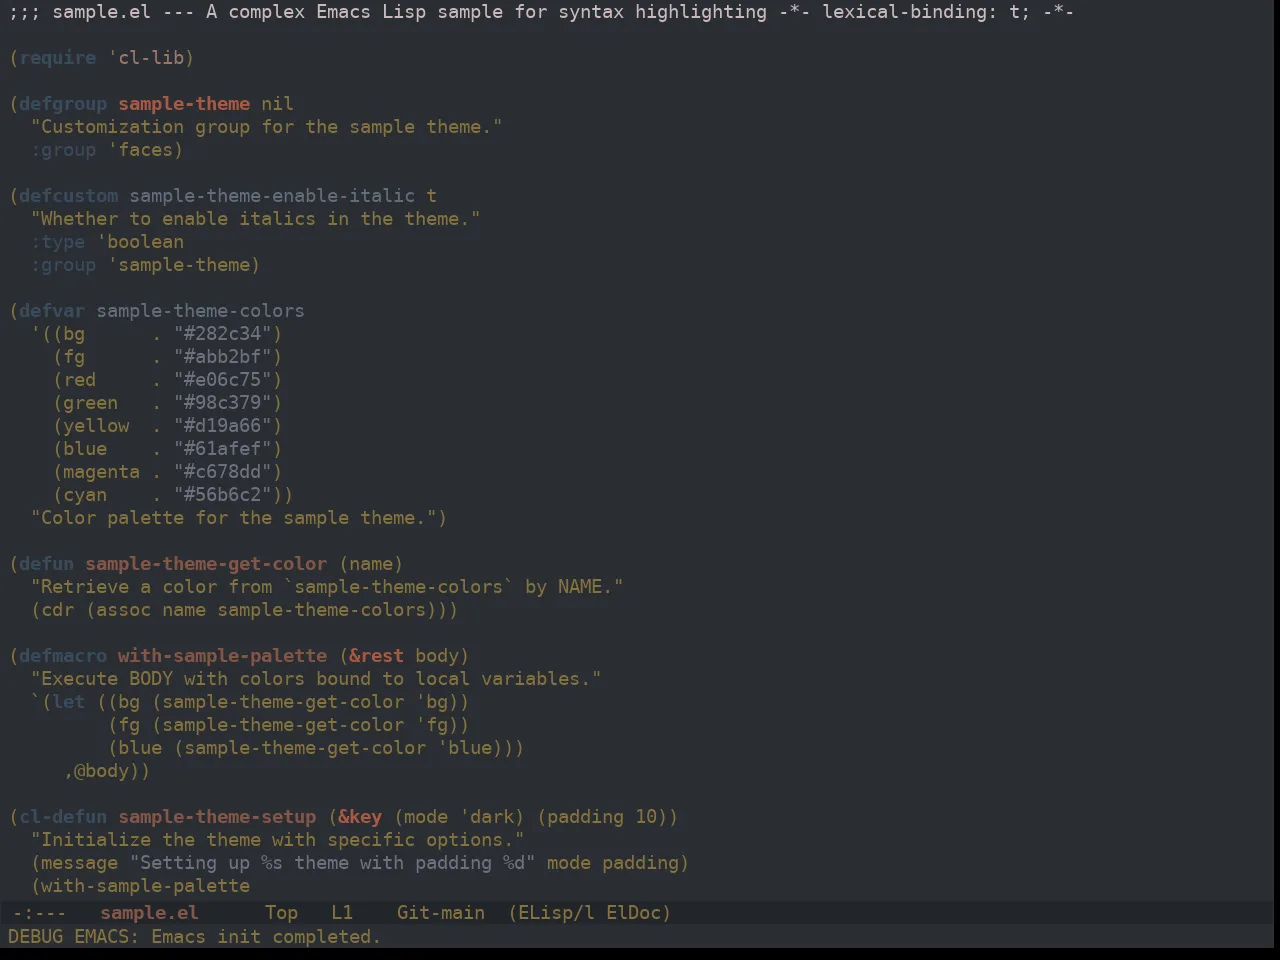Click the sample-theme group name after defgroup
This screenshot has width=1280, height=960.
click(184, 103)
